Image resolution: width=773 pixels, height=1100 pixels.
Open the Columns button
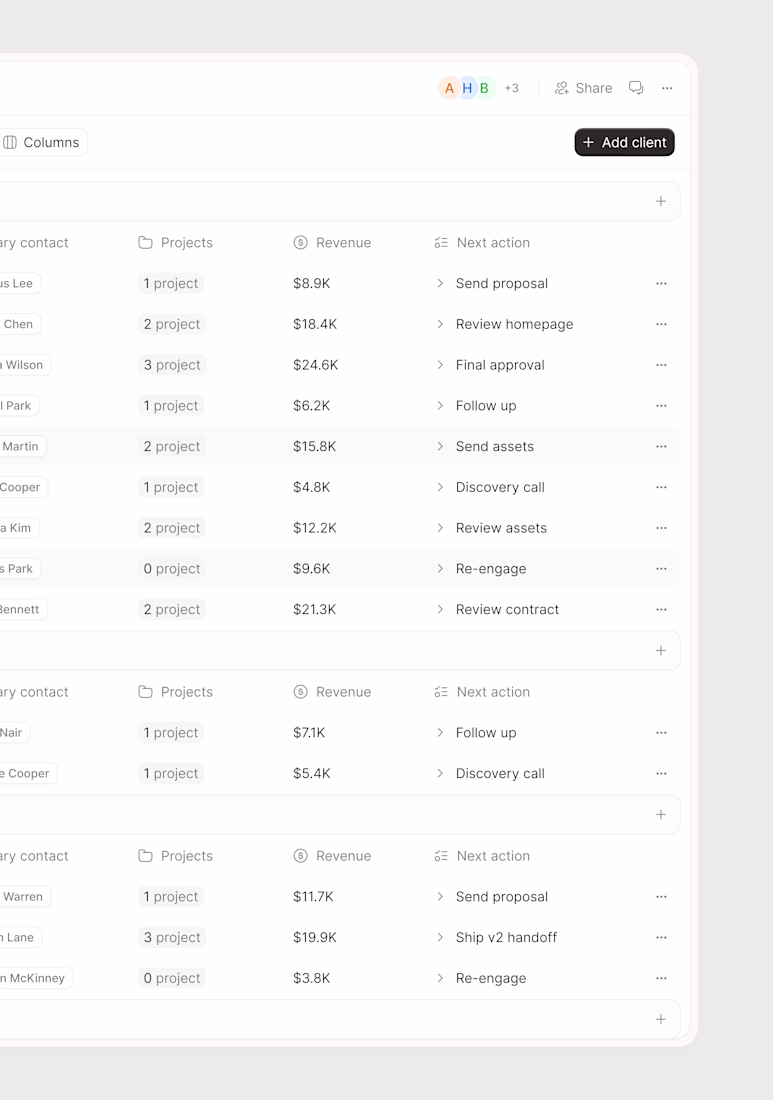[41, 142]
